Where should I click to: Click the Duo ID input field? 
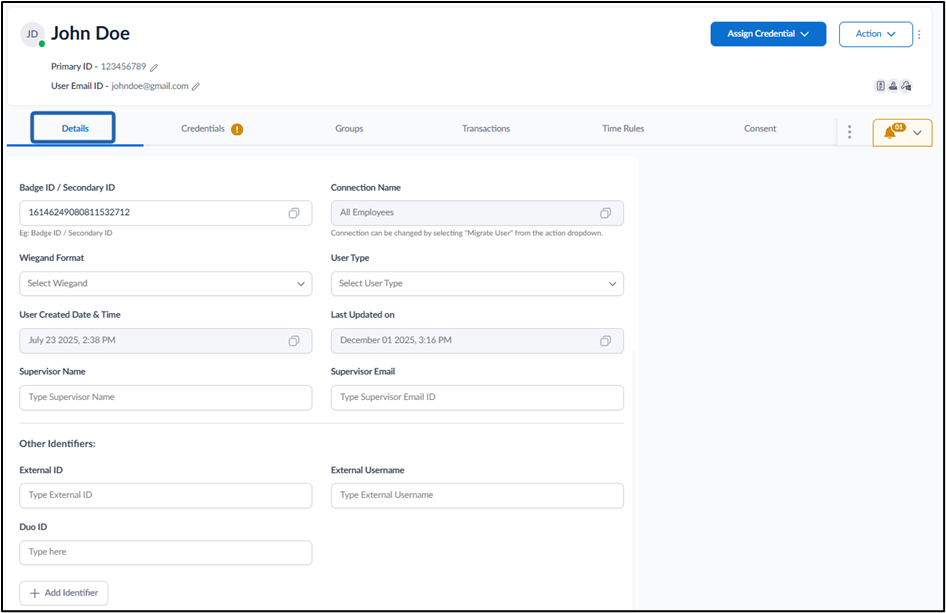[x=166, y=552]
